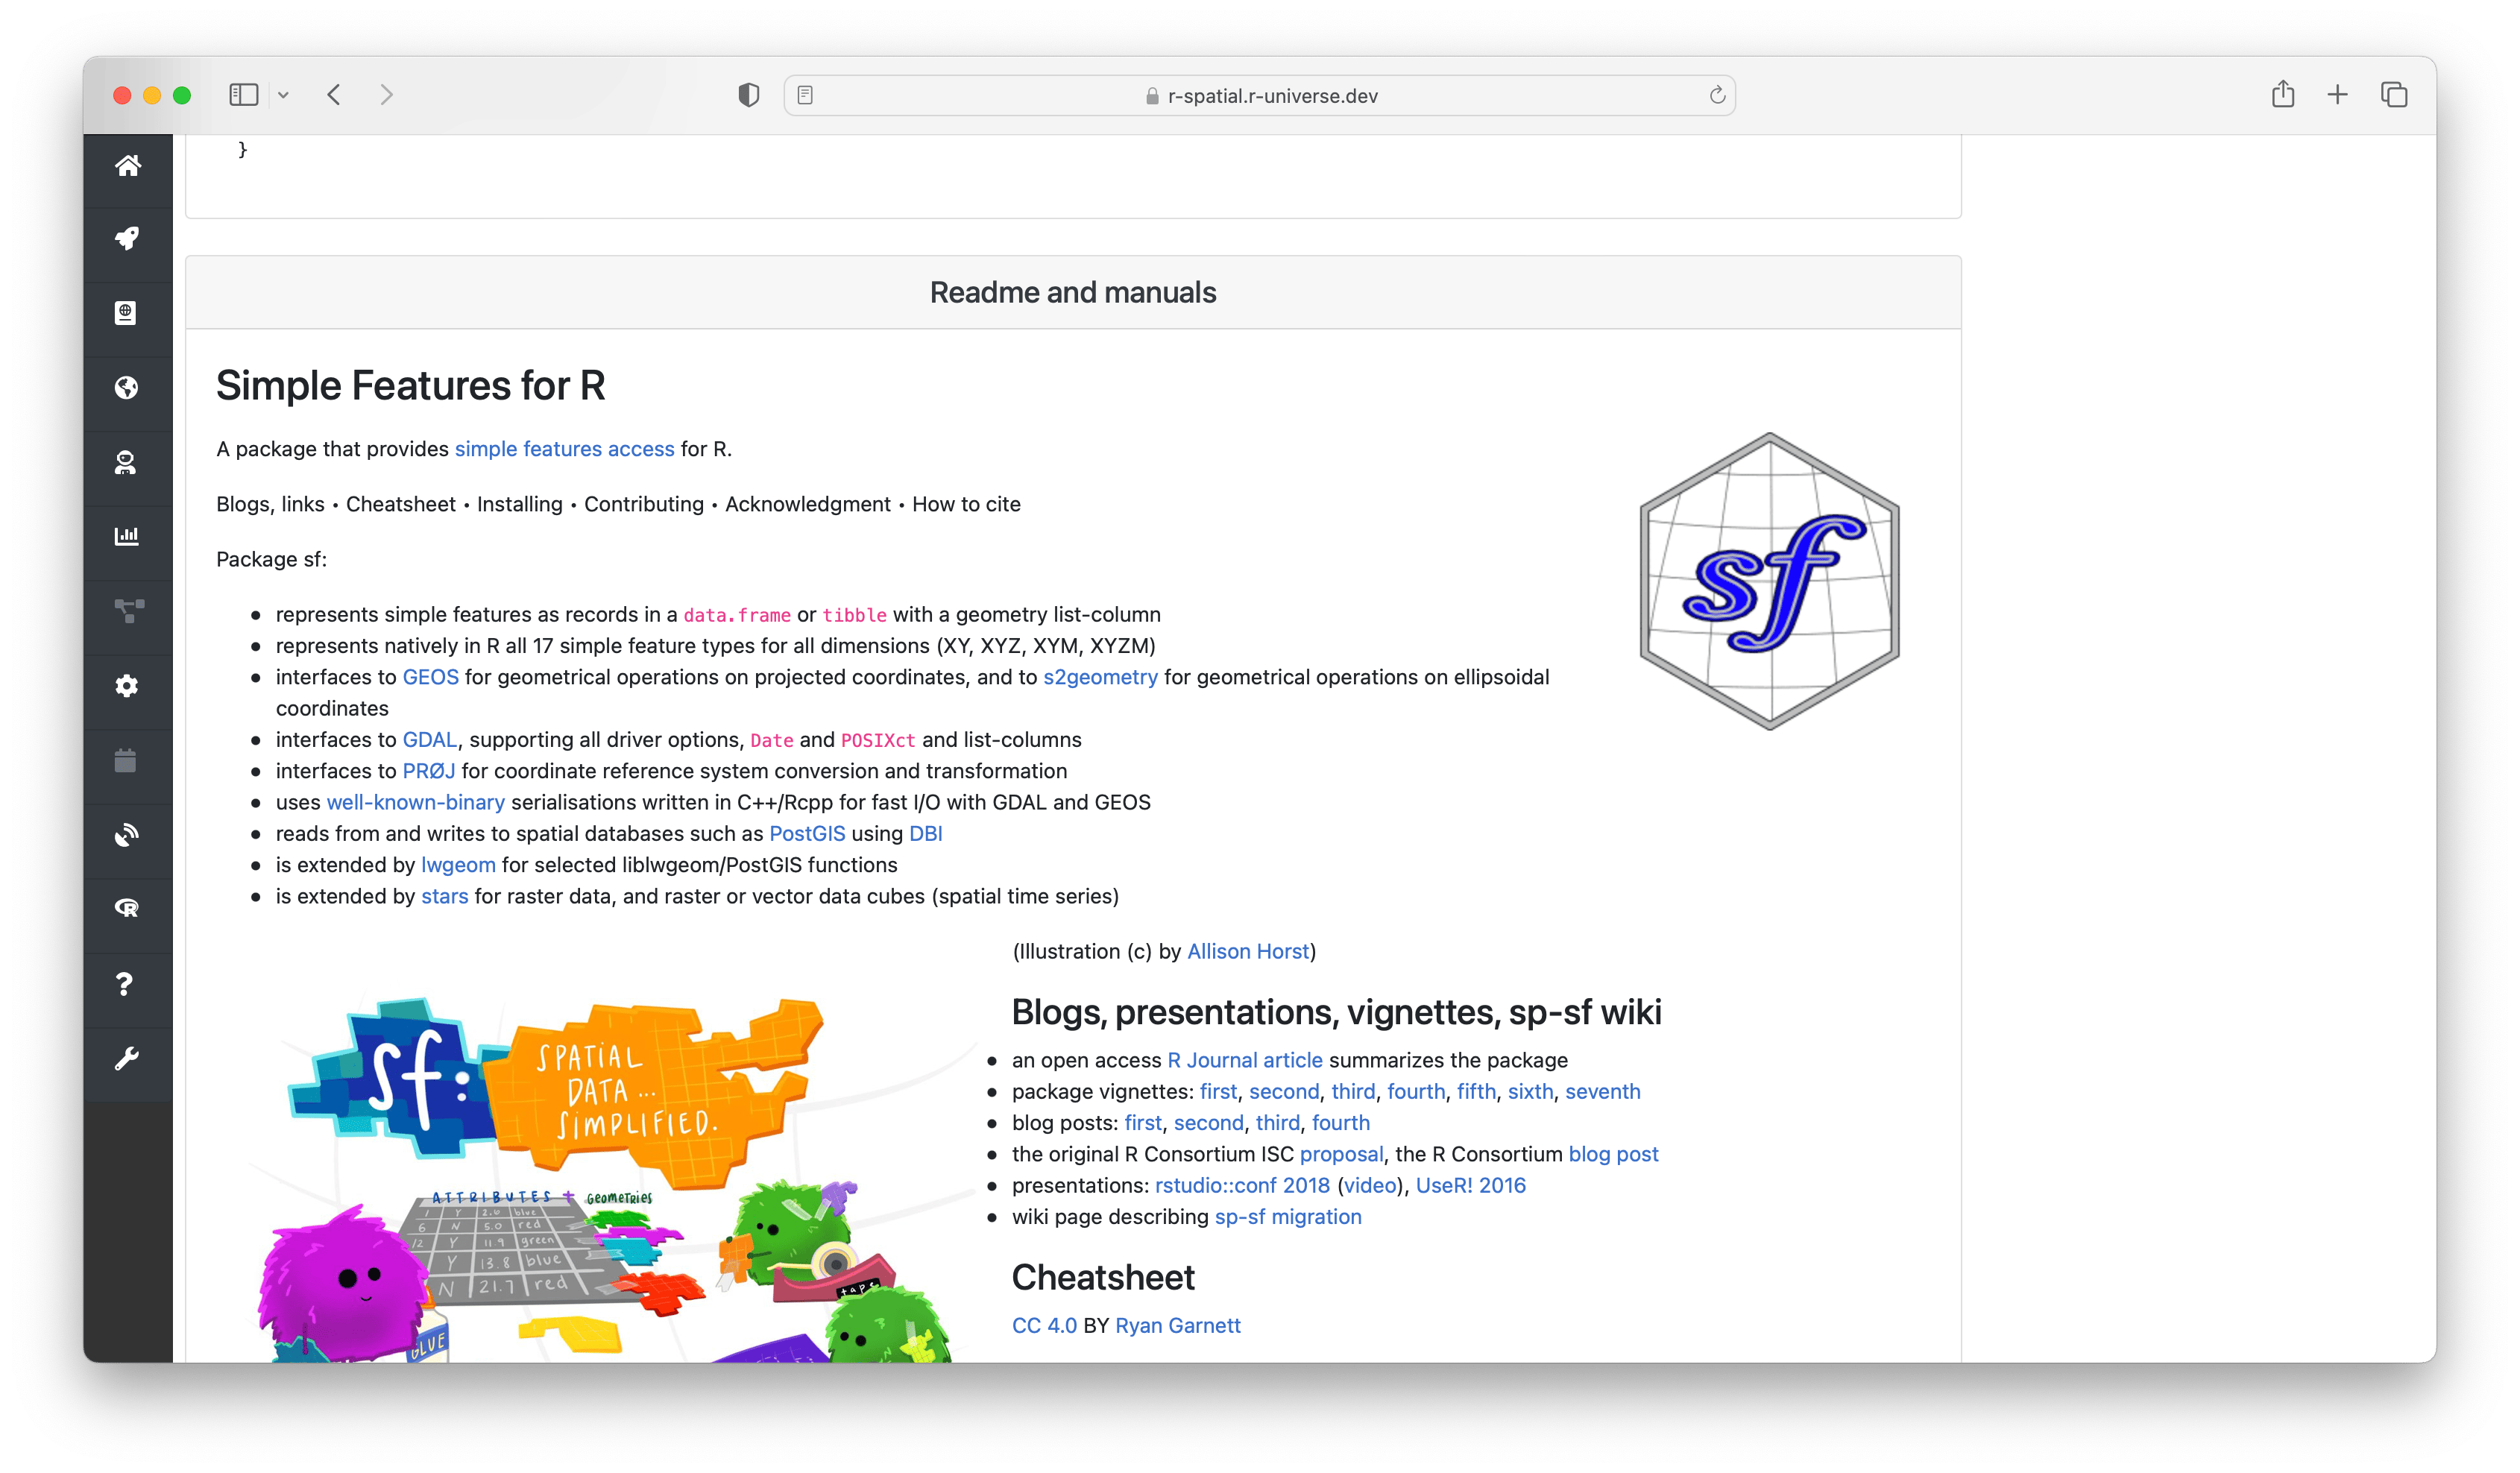Open the 'simple features access' link
The height and width of the screenshot is (1473, 2520).
(x=564, y=449)
